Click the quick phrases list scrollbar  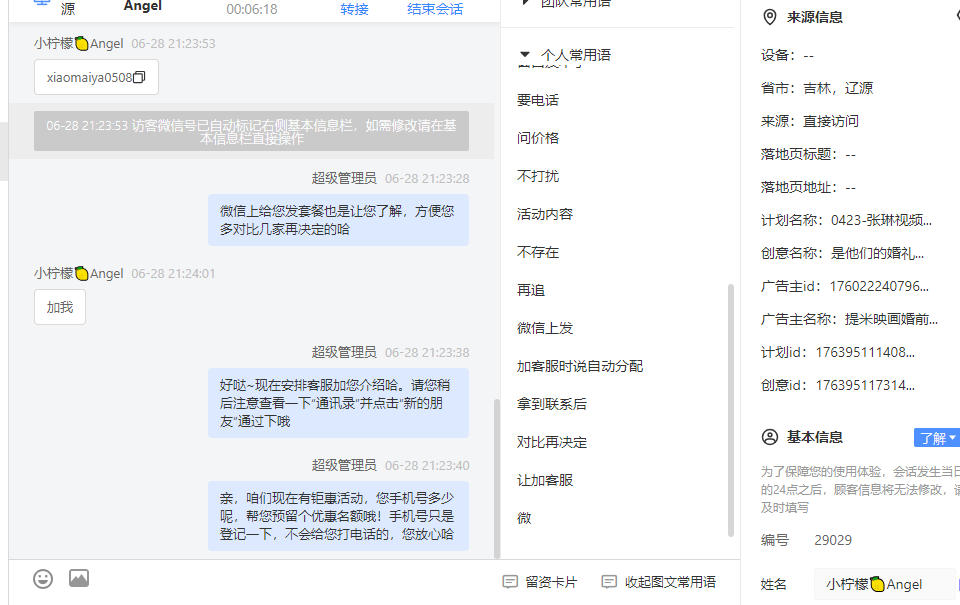coord(730,410)
